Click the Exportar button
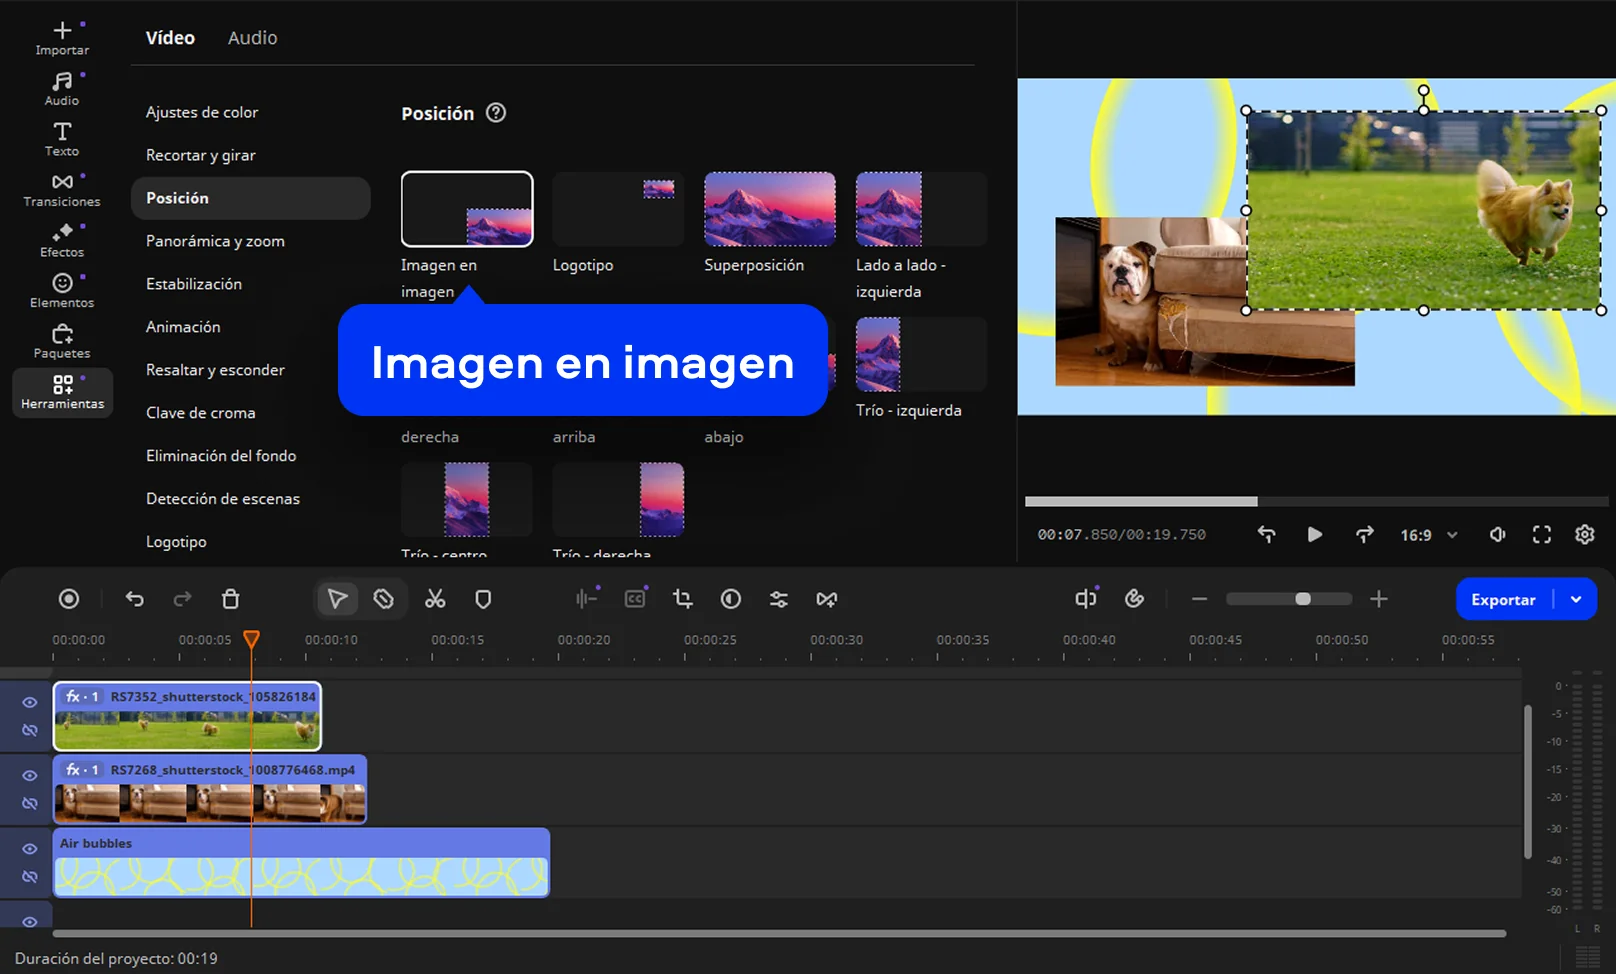The width and height of the screenshot is (1616, 974). click(x=1503, y=600)
